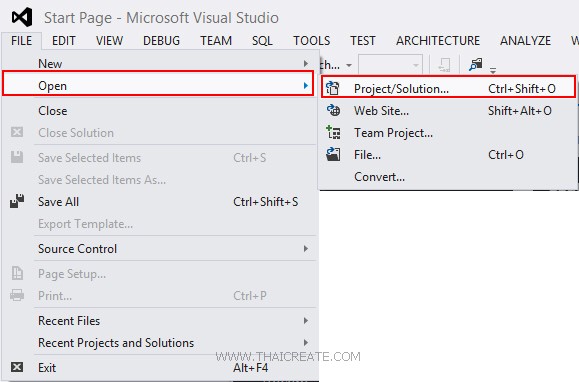Select Recent Projects and Solutions entry
Image resolution: width=579 pixels, height=382 pixels.
coord(159,343)
